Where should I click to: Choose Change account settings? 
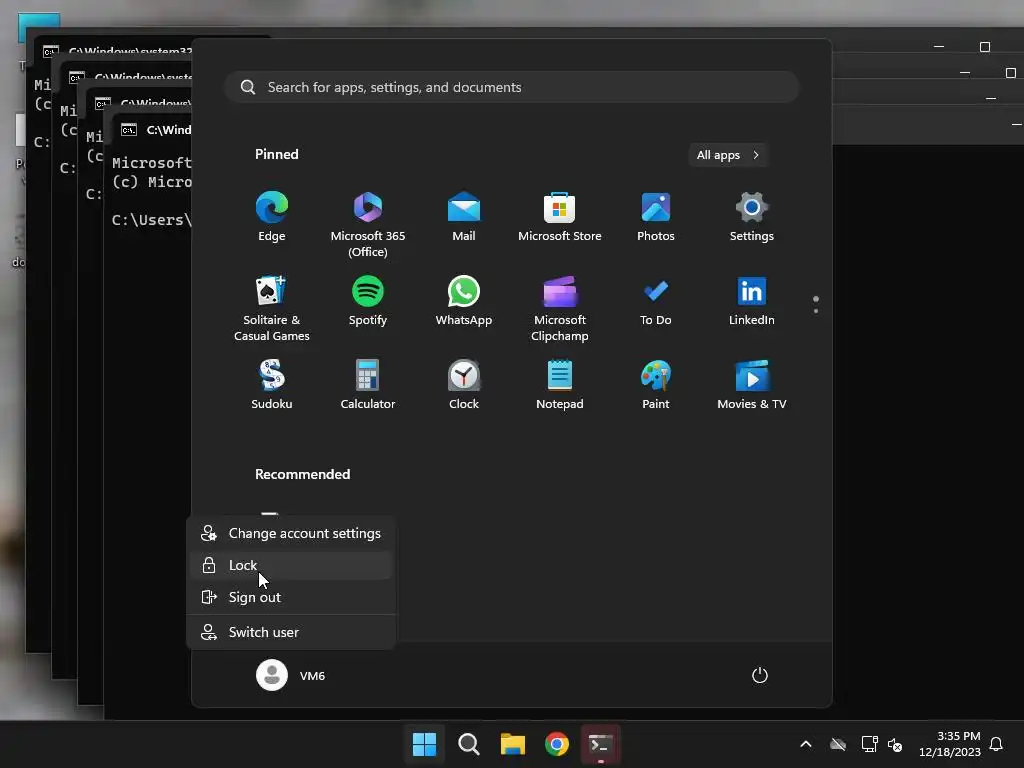291,534
